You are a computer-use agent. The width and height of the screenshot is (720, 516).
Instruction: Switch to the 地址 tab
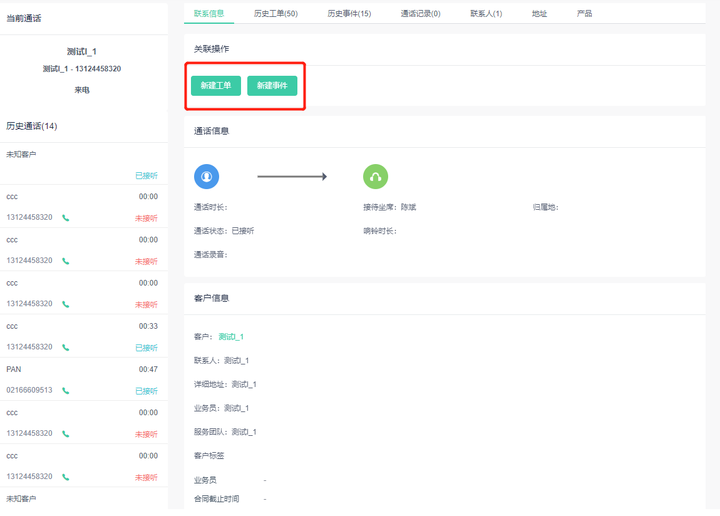(539, 13)
